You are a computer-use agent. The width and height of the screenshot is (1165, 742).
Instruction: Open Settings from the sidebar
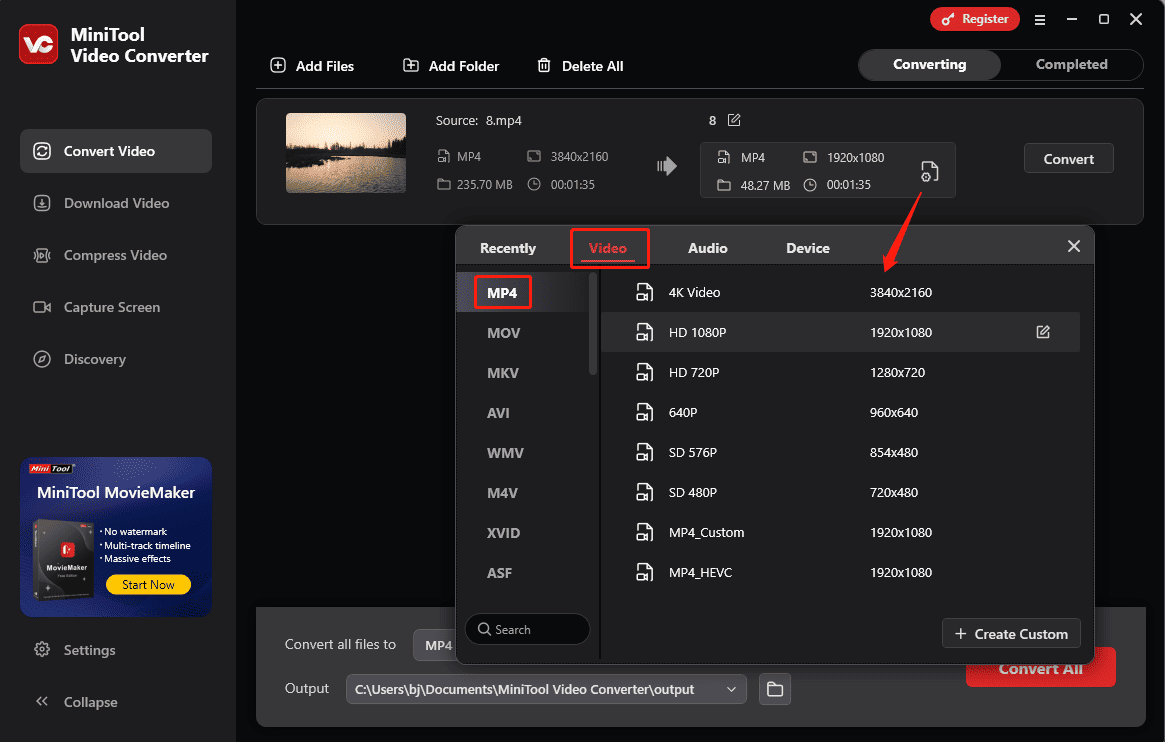[x=75, y=650]
